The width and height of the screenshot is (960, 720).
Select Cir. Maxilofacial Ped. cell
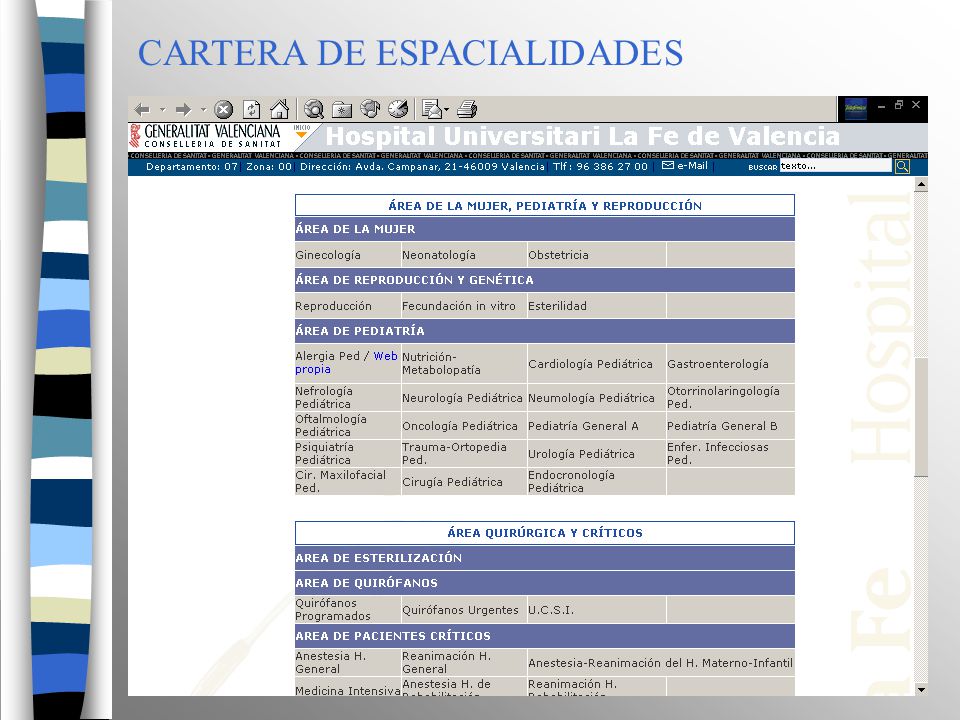pos(347,481)
